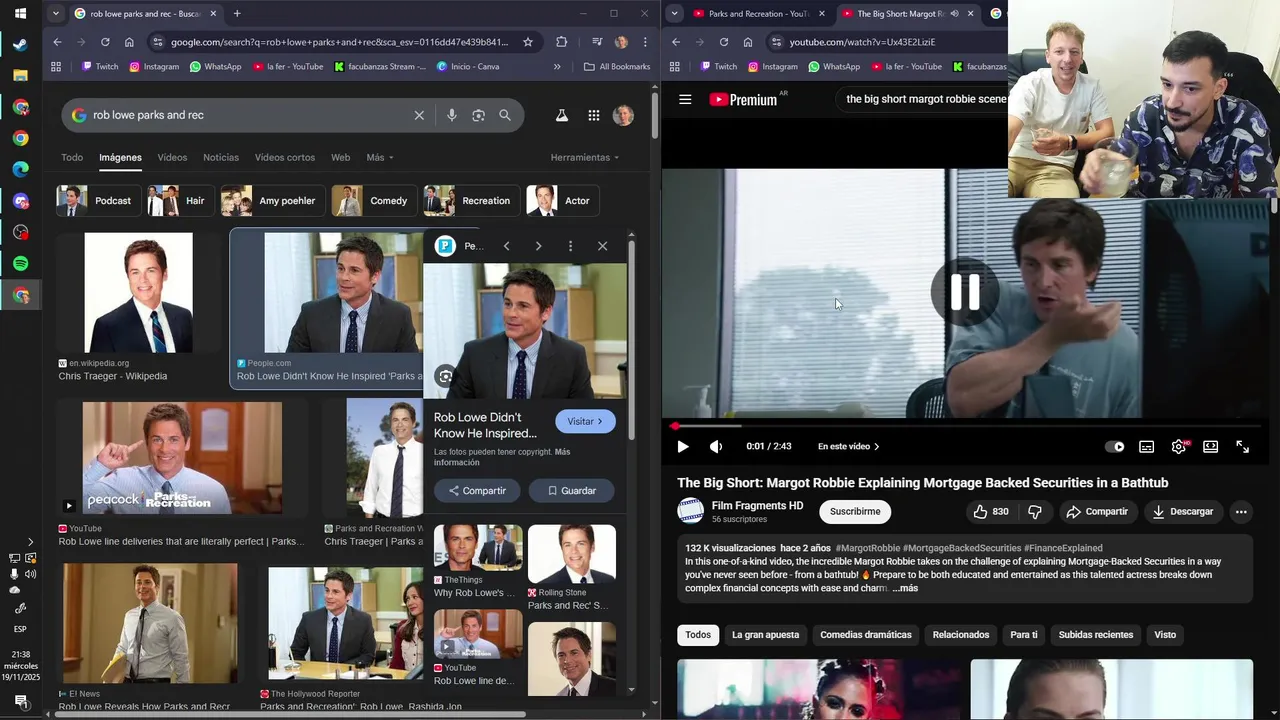The width and height of the screenshot is (1280, 720).
Task: Like the Big Short video
Action: pos(990,512)
